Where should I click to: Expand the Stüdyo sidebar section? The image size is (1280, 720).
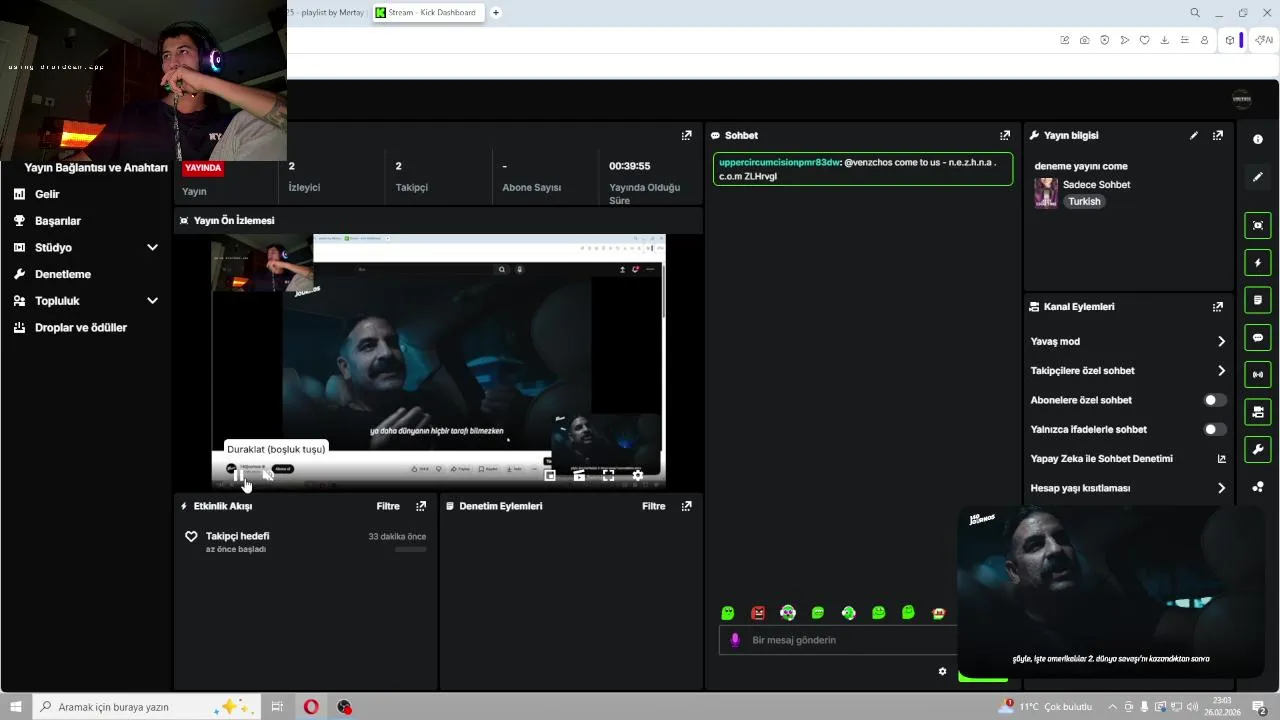pyautogui.click(x=152, y=247)
